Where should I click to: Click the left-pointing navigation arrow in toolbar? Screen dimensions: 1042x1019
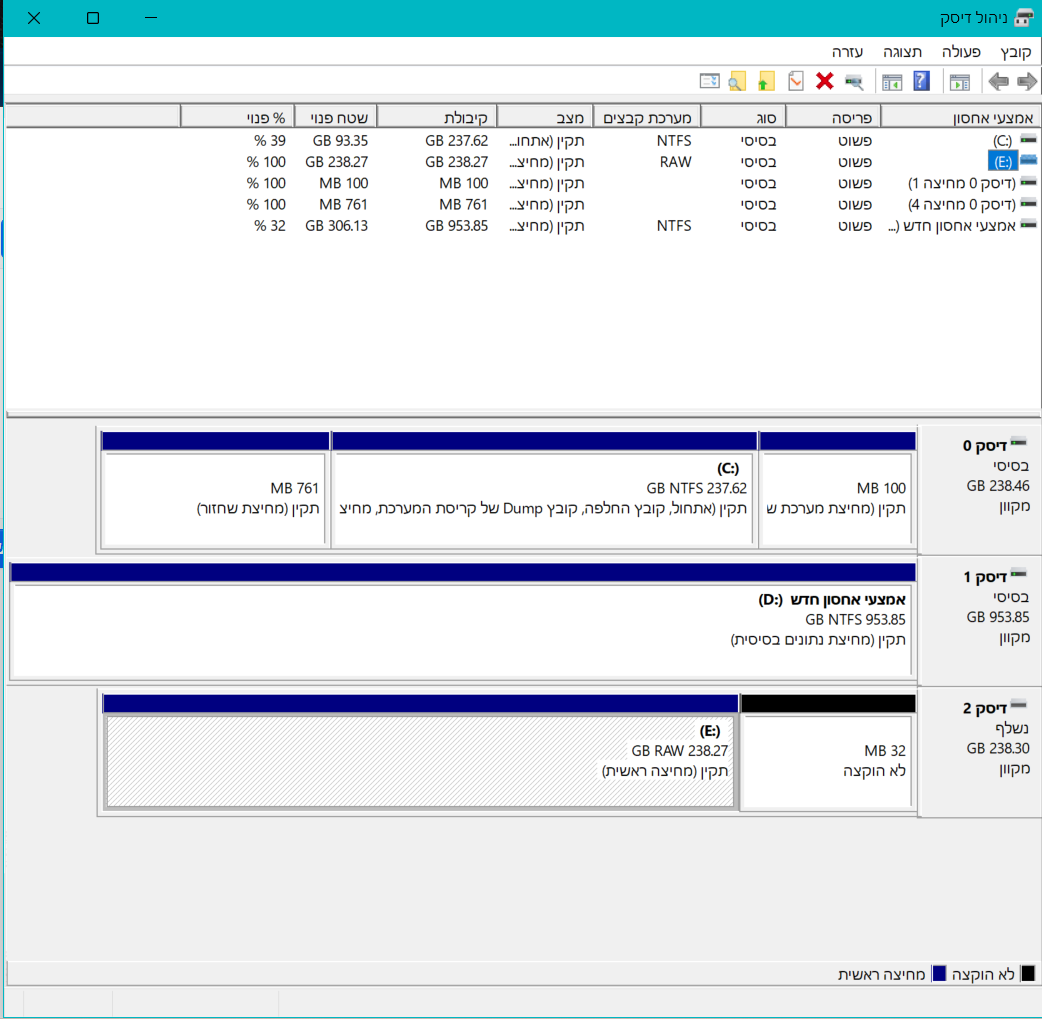point(998,82)
